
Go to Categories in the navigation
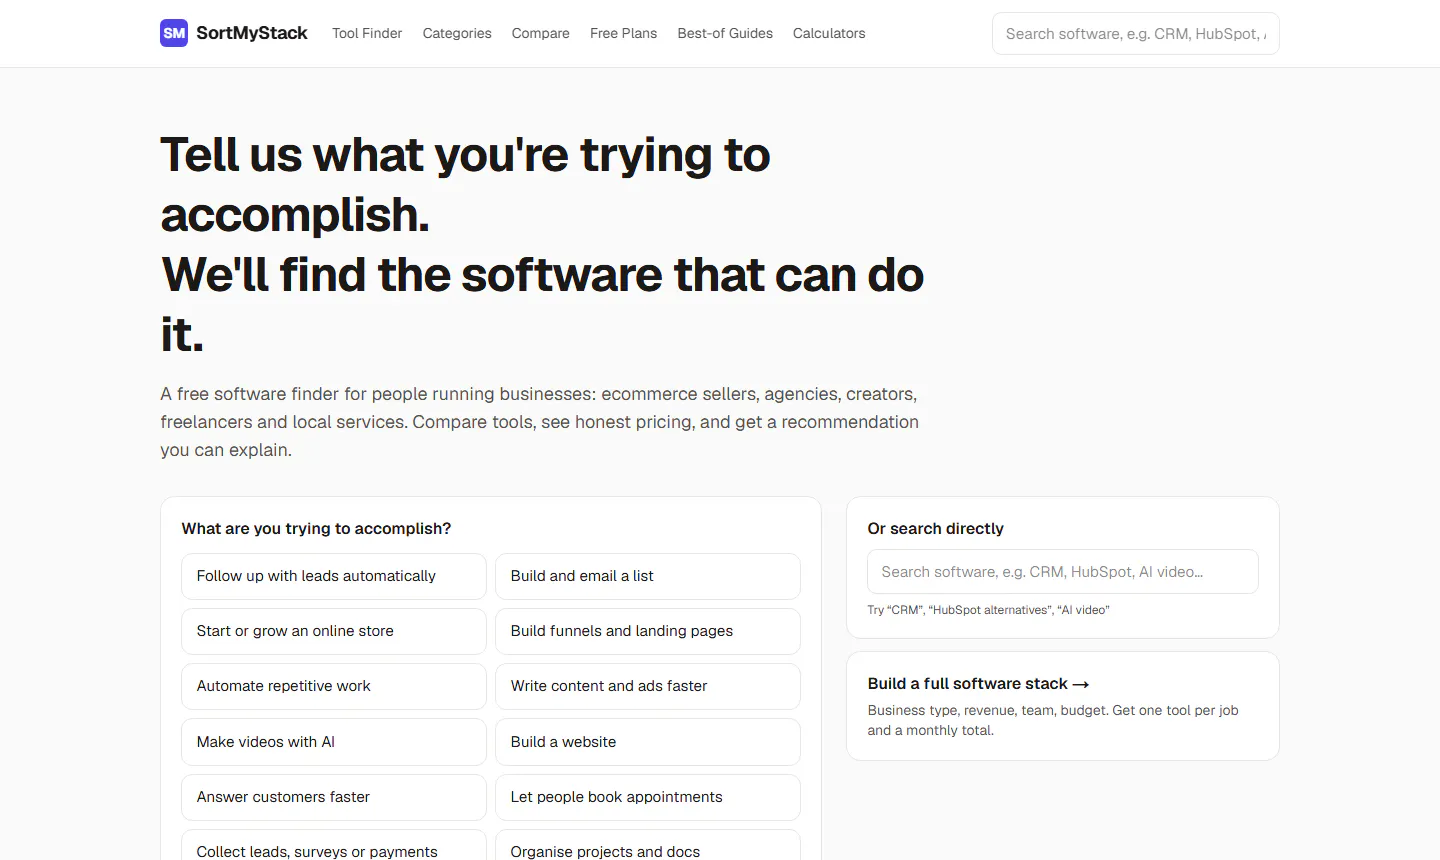pyautogui.click(x=457, y=33)
